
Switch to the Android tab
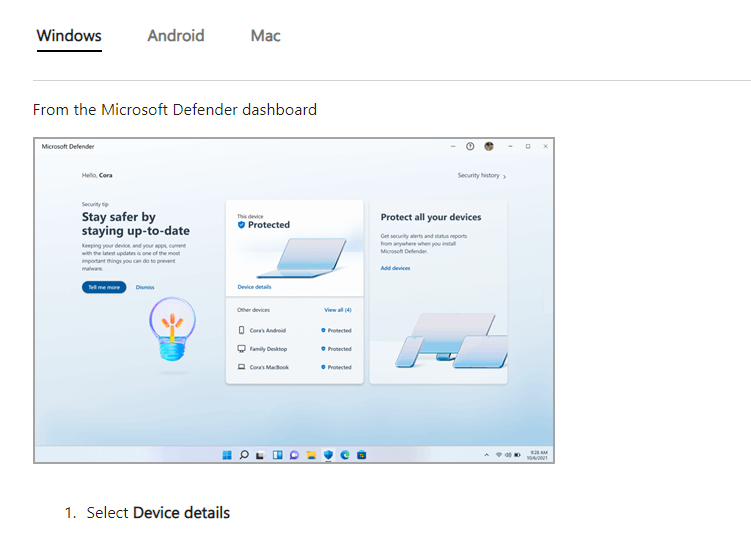176,36
